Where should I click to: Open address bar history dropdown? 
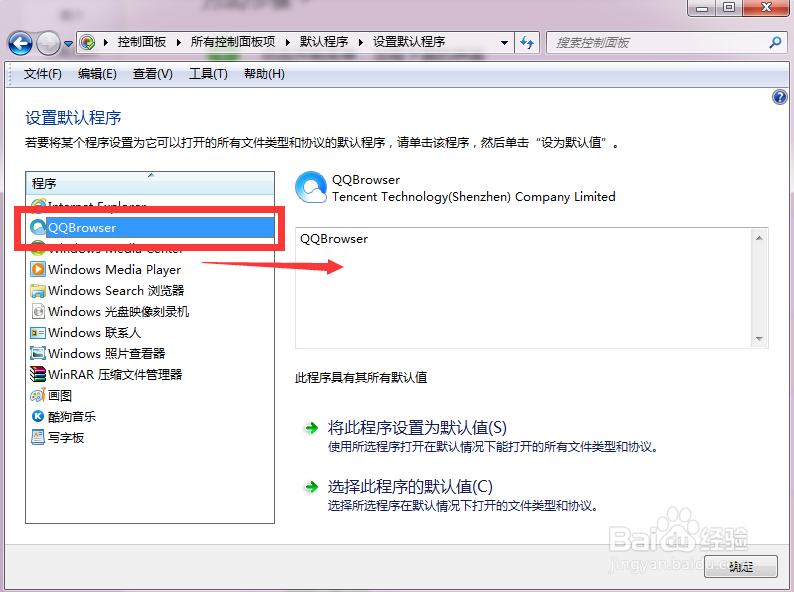coord(504,43)
